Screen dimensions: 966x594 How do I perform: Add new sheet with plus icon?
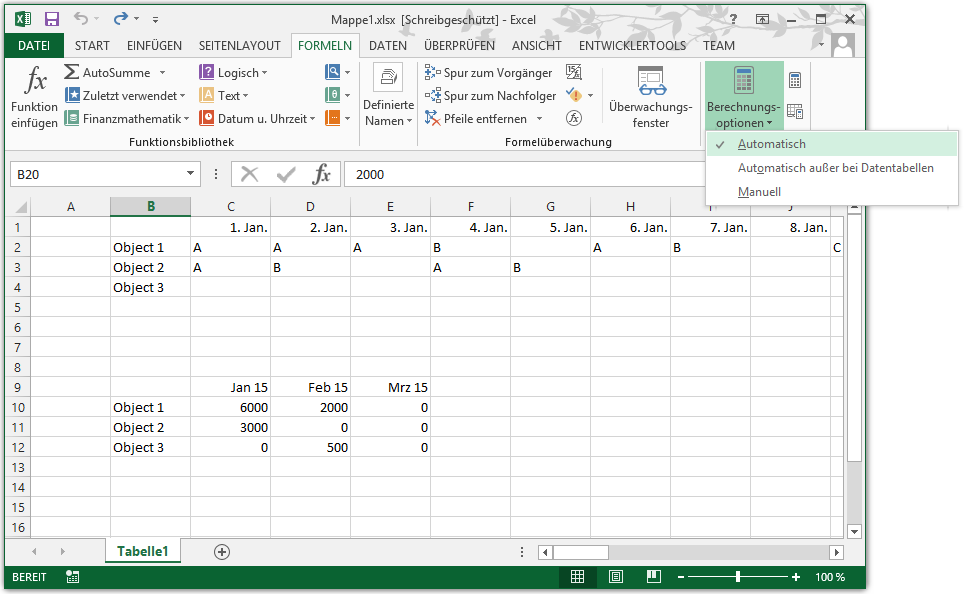point(222,551)
